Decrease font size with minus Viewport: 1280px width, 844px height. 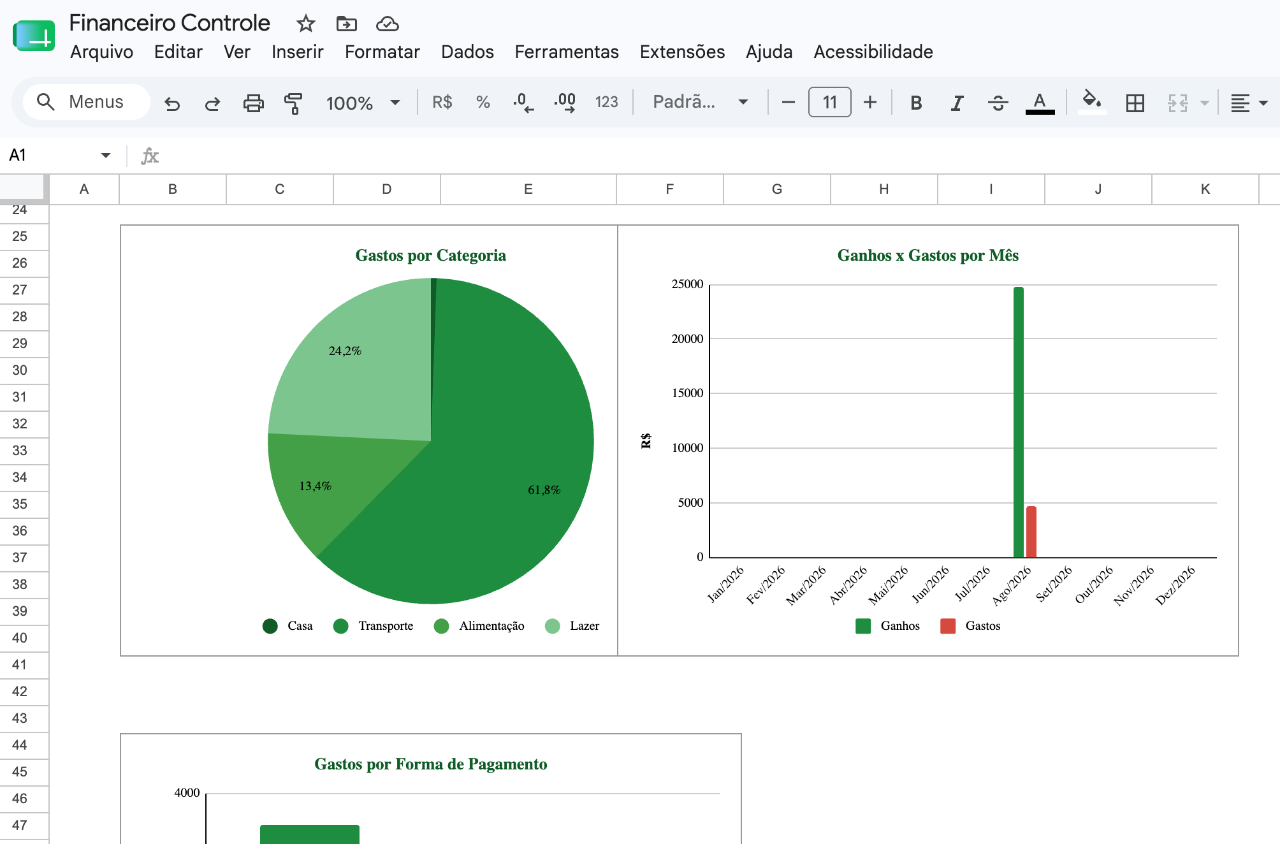(x=788, y=102)
